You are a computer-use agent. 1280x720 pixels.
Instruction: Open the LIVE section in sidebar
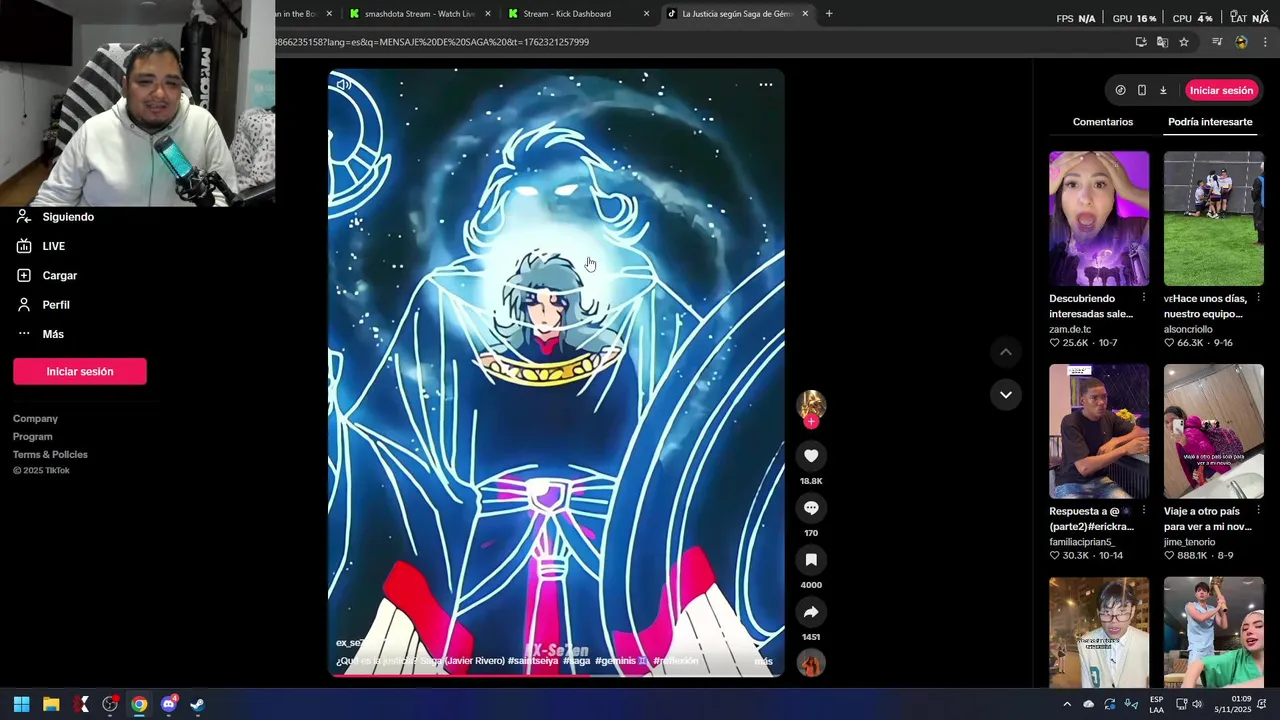click(x=54, y=246)
